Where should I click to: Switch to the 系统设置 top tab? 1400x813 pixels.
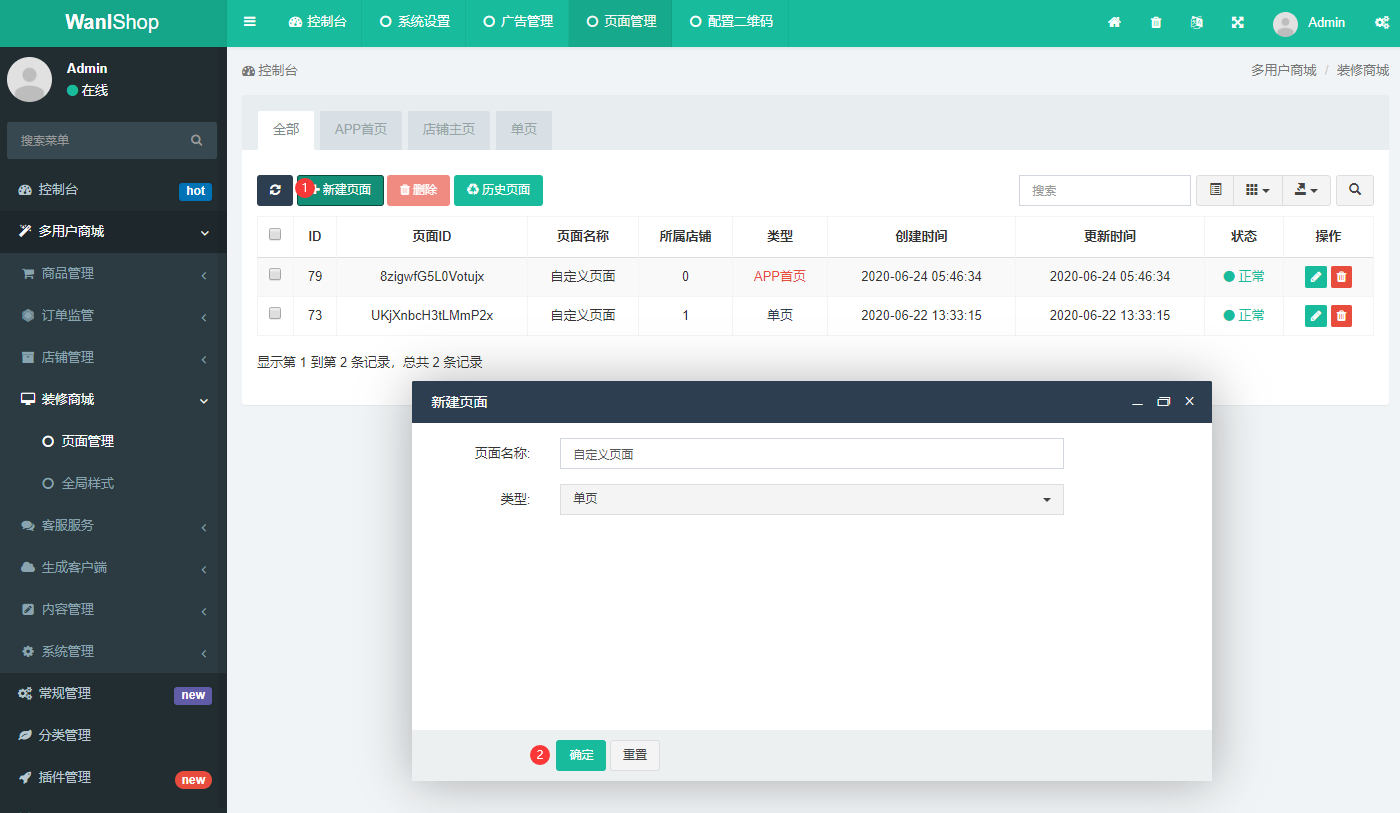click(x=414, y=22)
